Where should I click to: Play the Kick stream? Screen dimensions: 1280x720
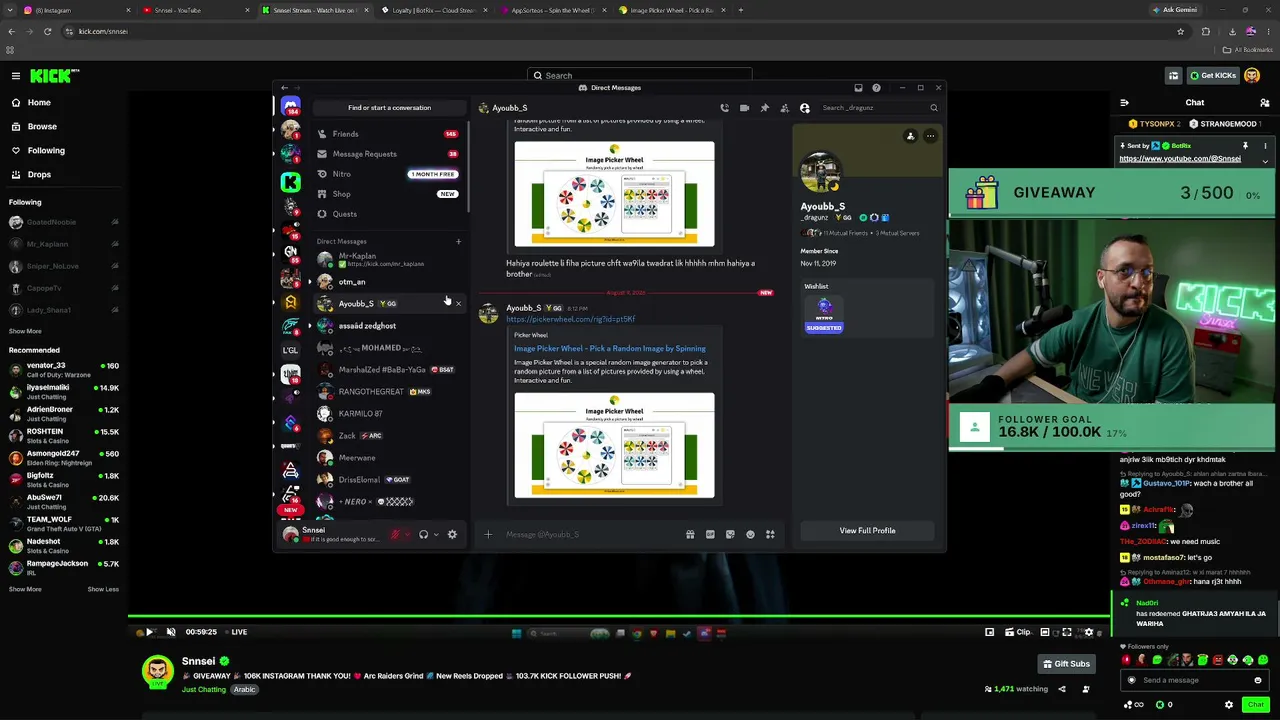pos(150,632)
